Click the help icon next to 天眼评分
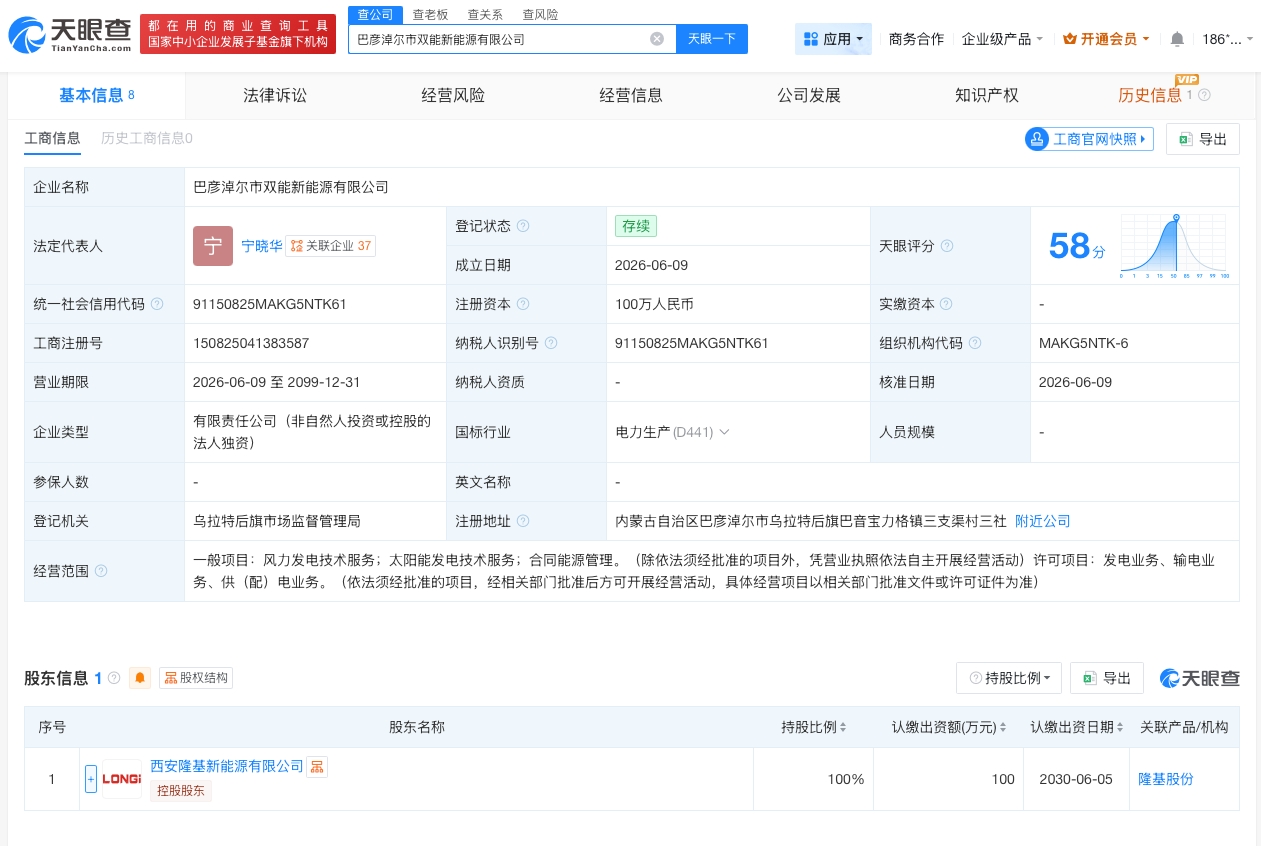 (947, 245)
